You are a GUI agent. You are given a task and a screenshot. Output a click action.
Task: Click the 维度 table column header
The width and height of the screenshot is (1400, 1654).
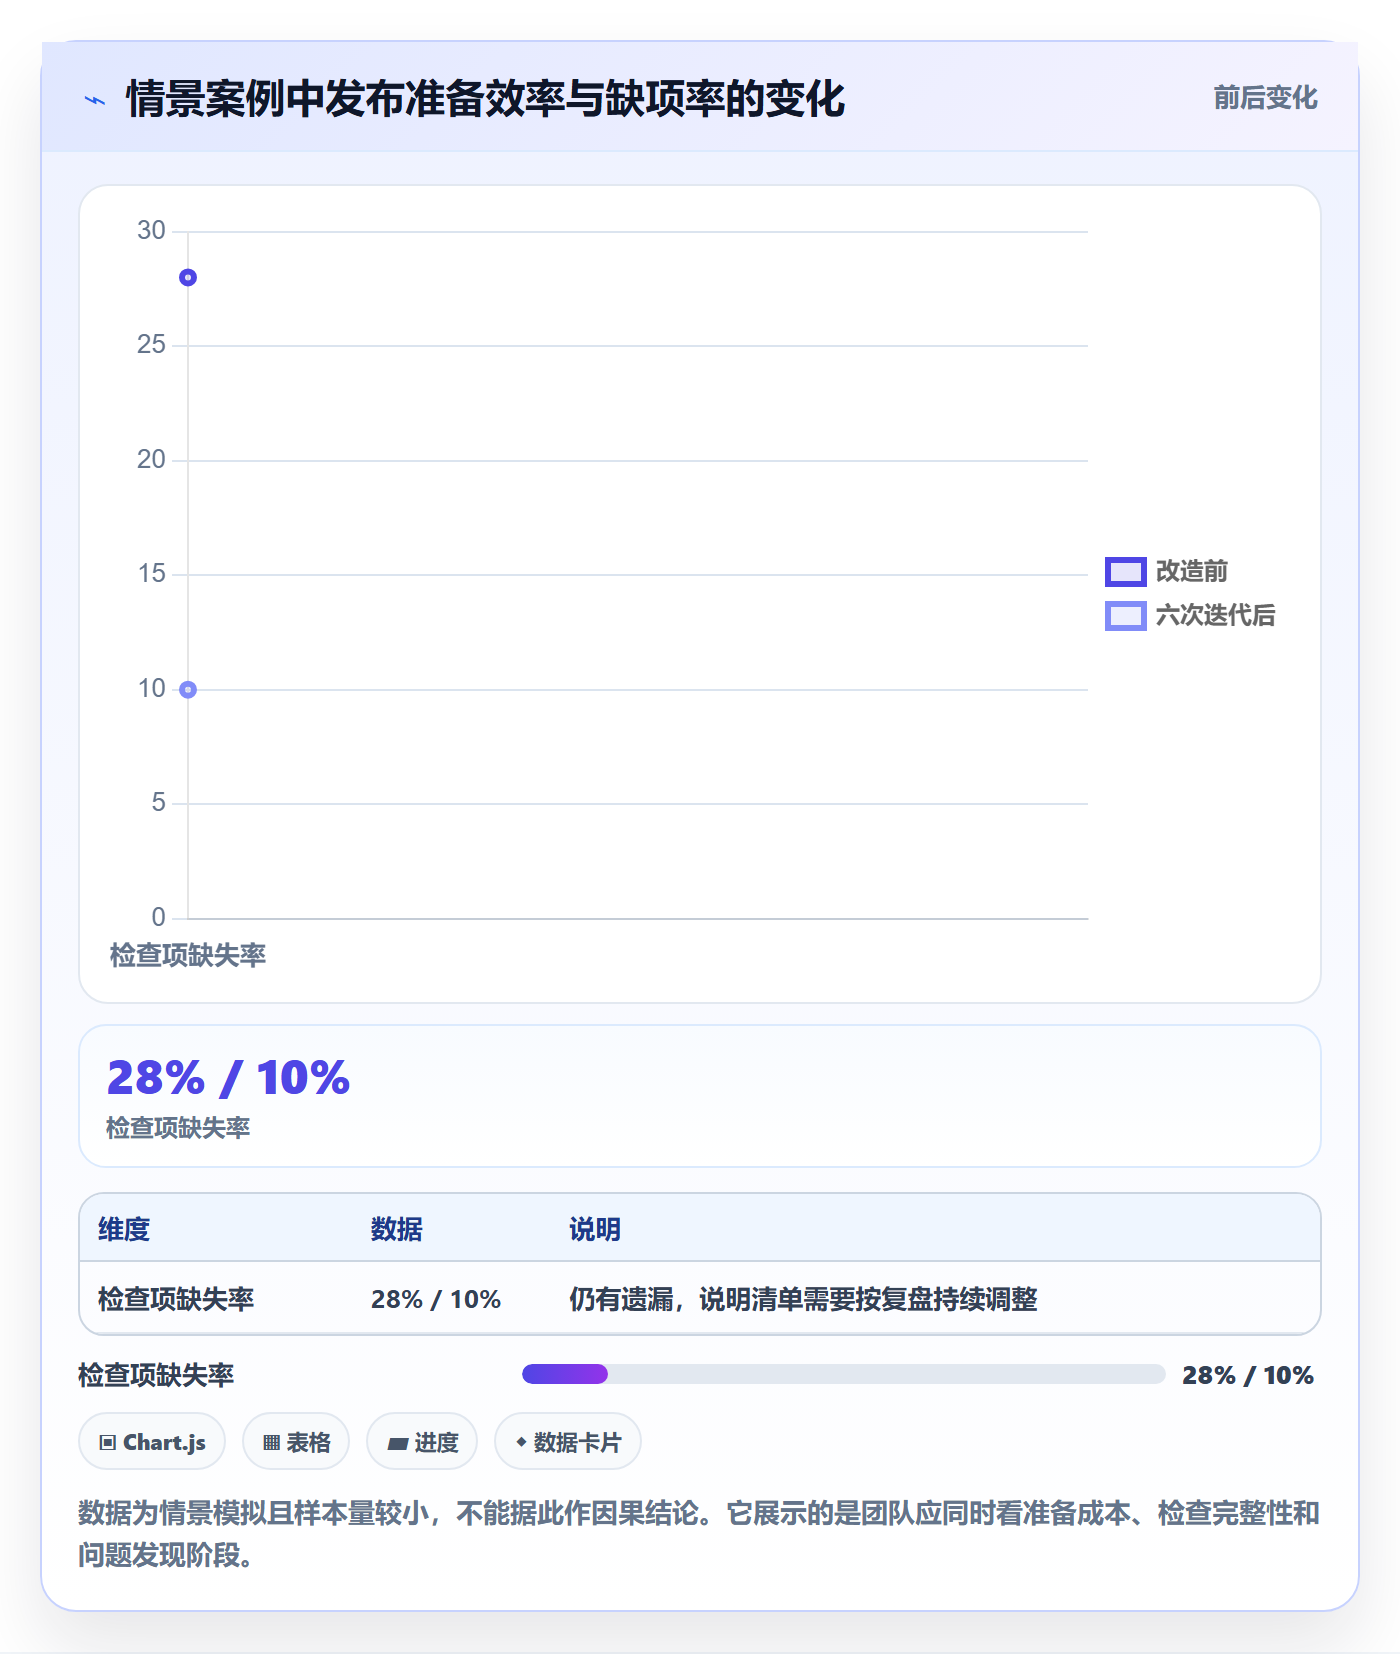[x=124, y=1229]
